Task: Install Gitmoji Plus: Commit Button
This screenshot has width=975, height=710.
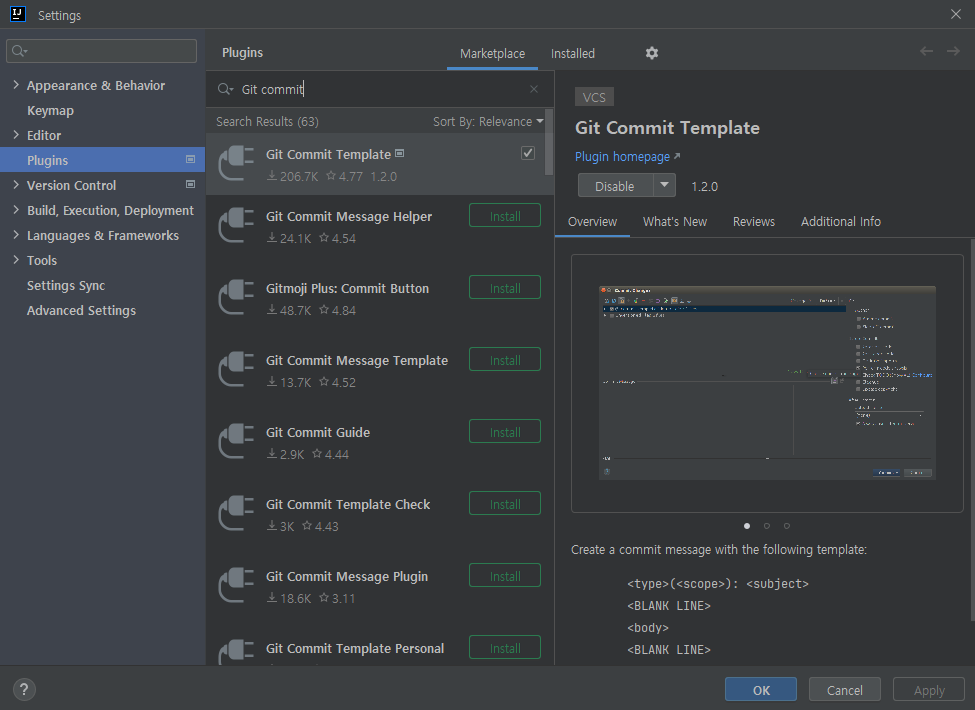Action: [505, 288]
